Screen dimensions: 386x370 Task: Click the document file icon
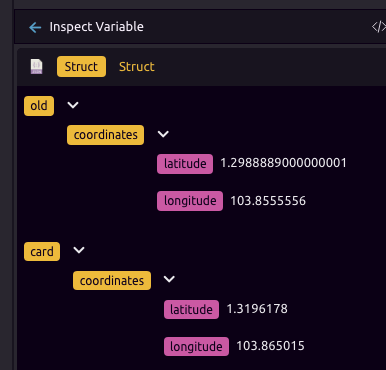(x=37, y=67)
